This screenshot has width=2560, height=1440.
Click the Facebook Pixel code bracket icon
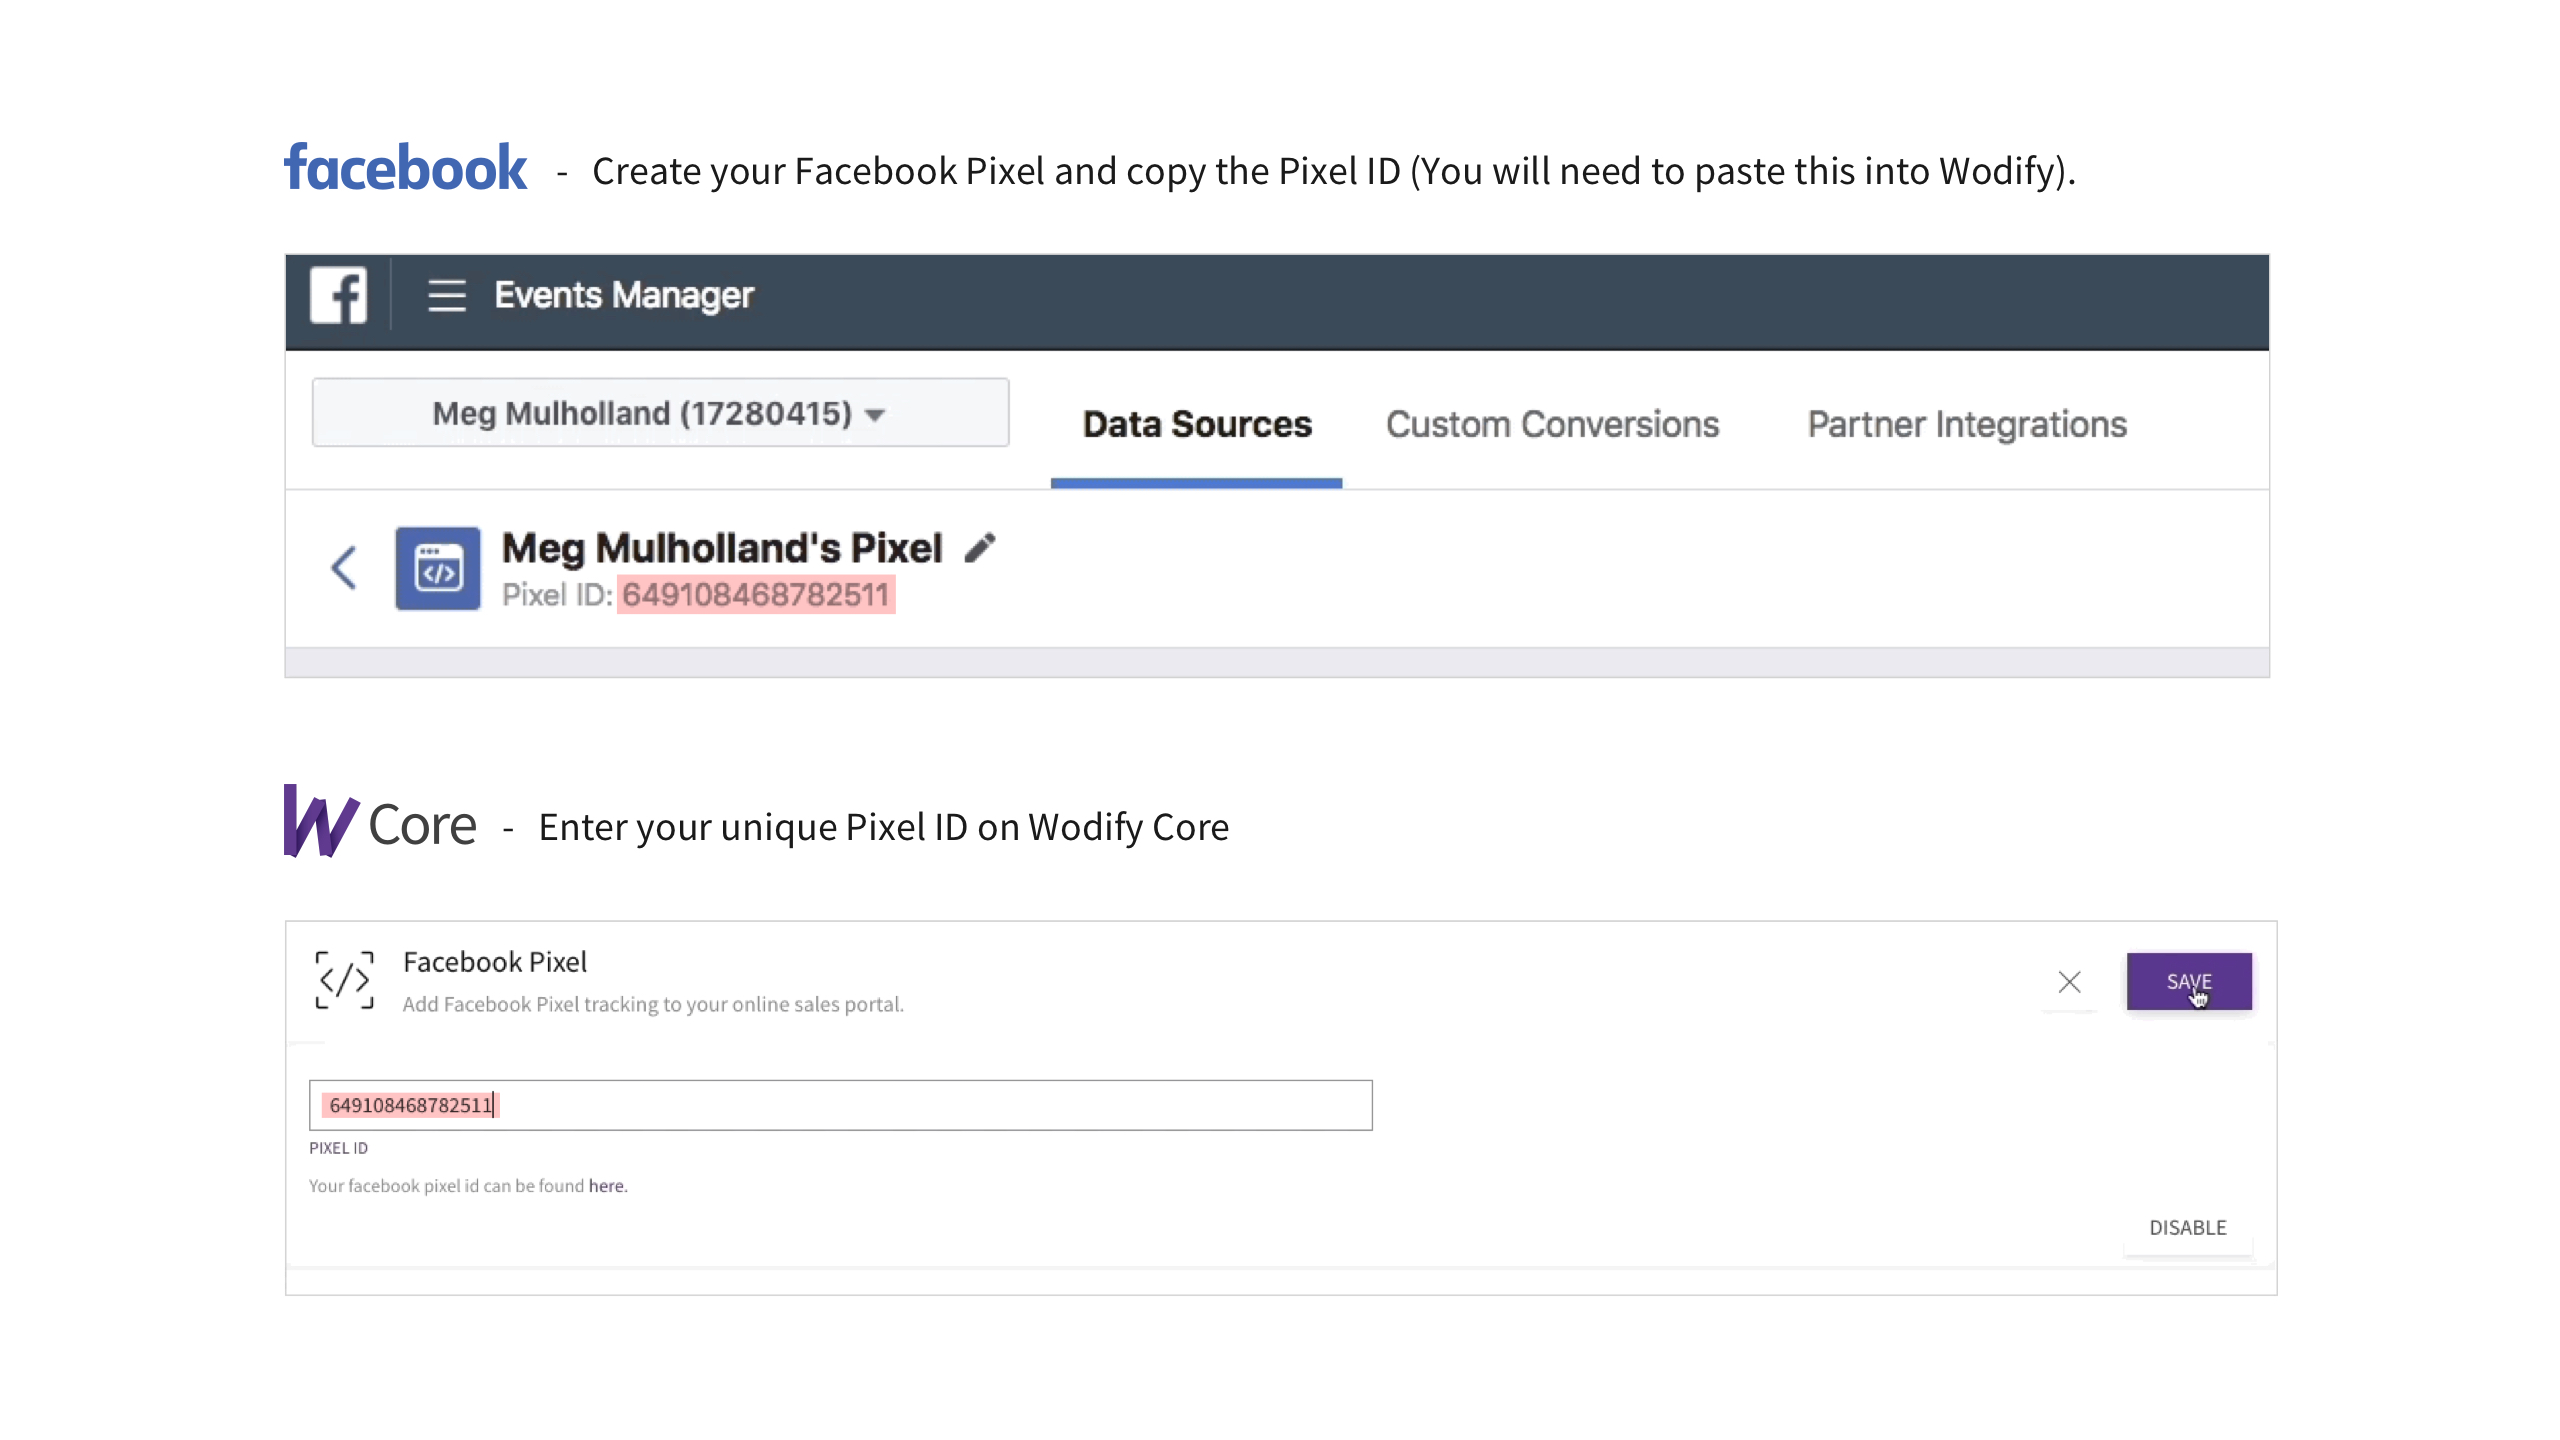coord(344,980)
